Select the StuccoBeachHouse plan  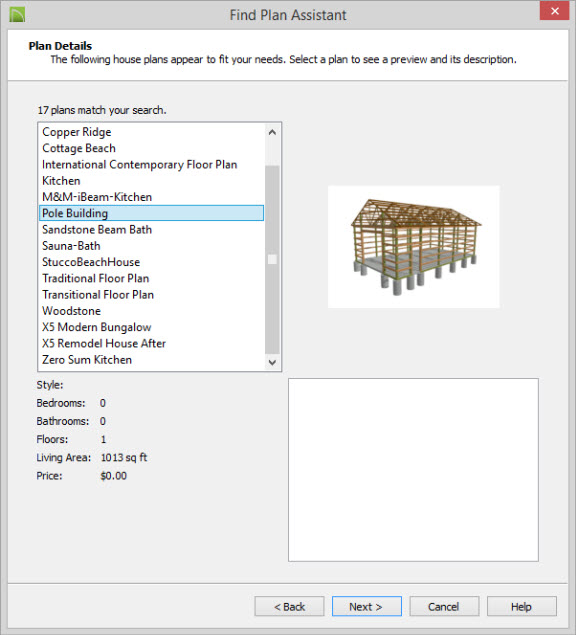tap(91, 262)
